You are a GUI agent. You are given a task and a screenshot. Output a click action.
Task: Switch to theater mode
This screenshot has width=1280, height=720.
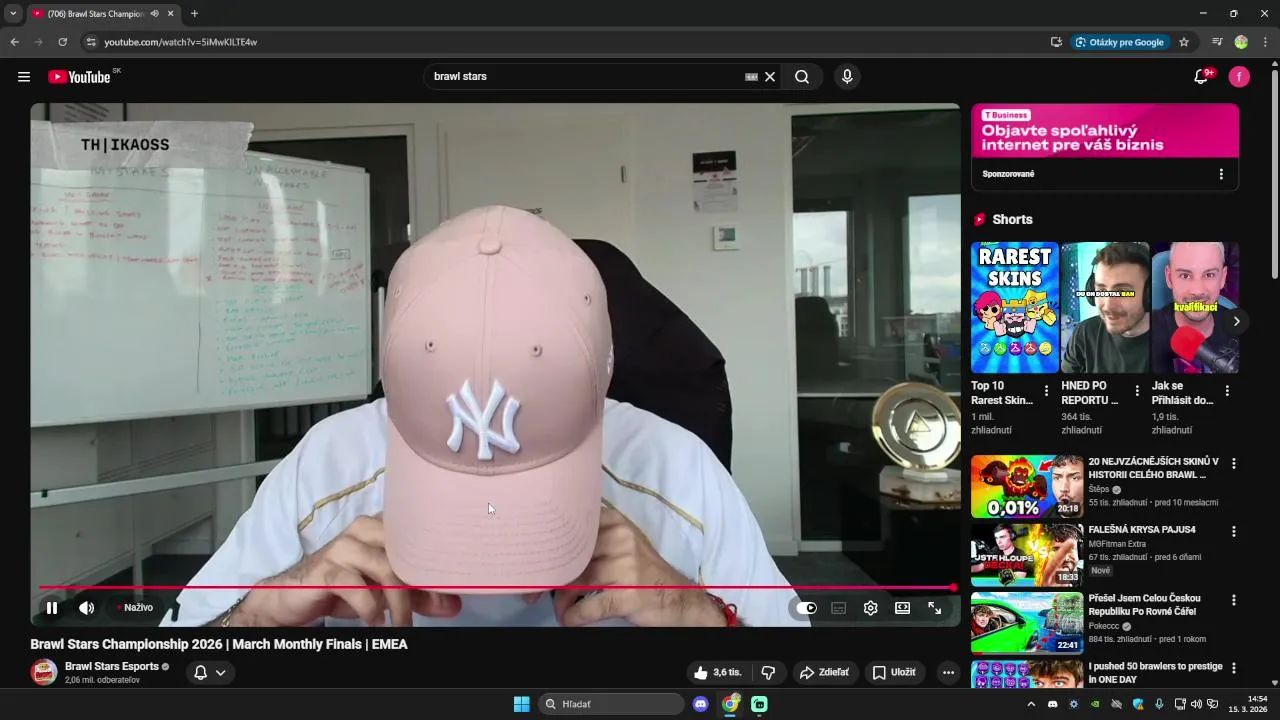[902, 608]
